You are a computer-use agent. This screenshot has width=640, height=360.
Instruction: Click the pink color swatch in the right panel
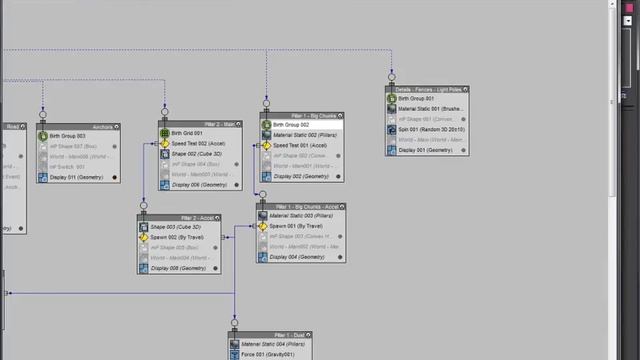(x=629, y=8)
